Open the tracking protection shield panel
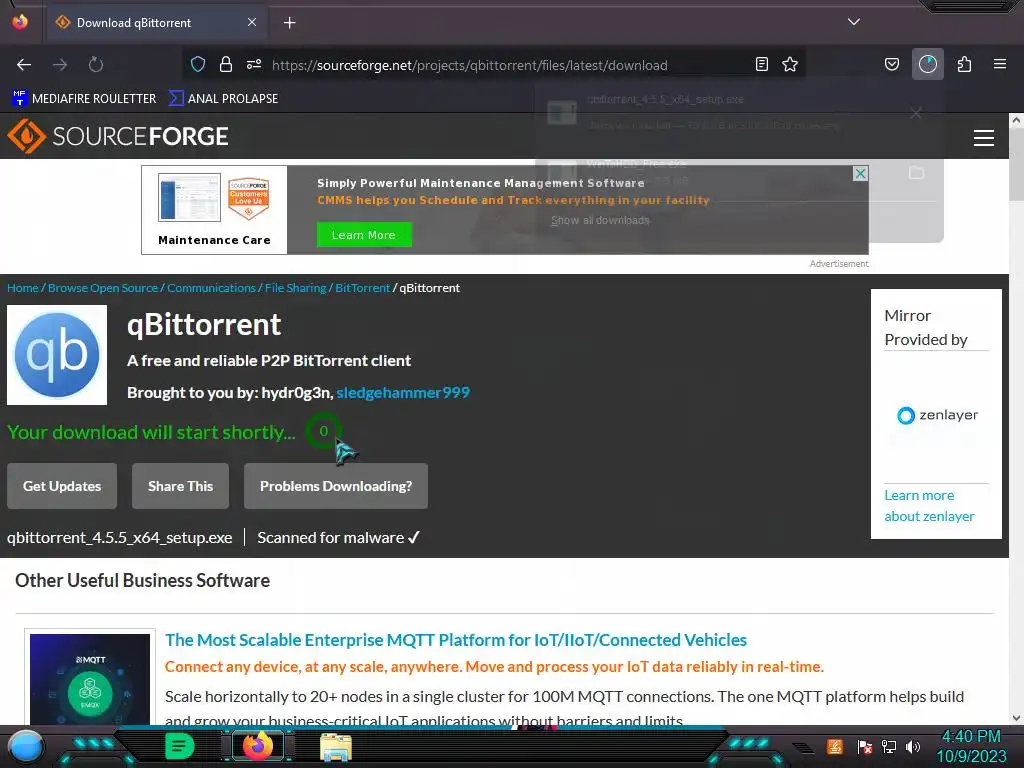 point(198,64)
